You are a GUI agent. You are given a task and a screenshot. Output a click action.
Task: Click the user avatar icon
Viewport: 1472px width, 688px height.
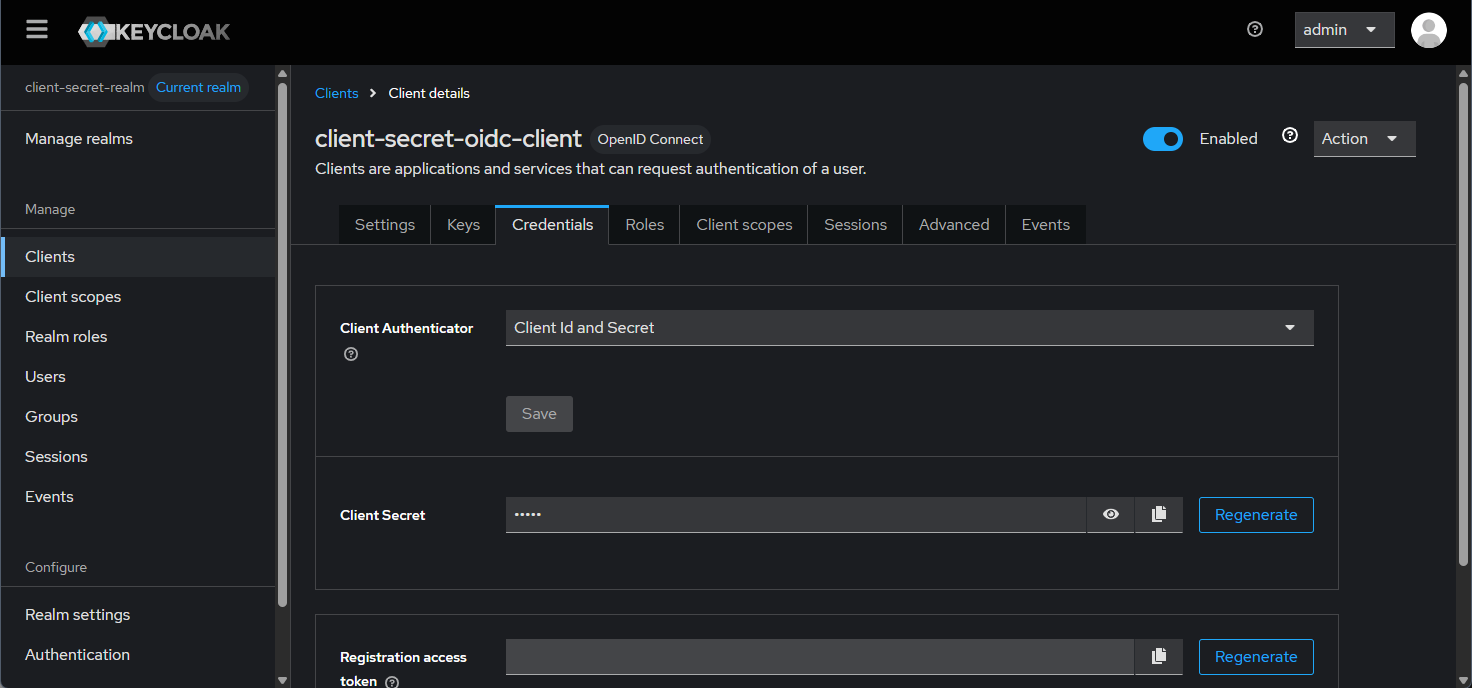[x=1428, y=30]
